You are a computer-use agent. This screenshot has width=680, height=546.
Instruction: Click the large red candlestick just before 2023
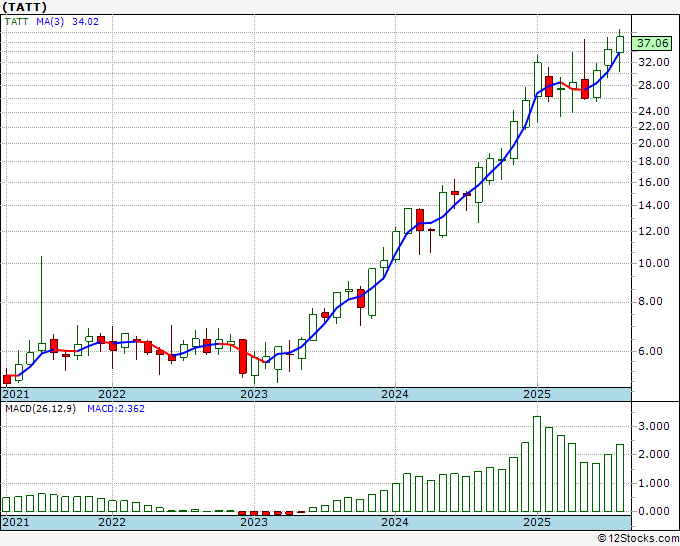[x=243, y=356]
